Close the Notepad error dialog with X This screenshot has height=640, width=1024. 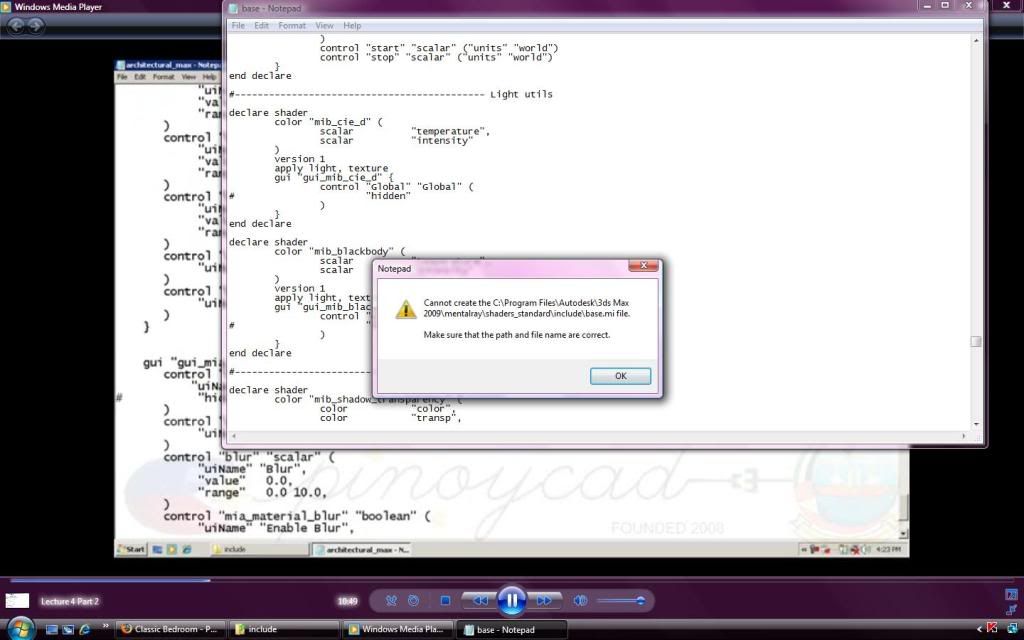pyautogui.click(x=643, y=265)
